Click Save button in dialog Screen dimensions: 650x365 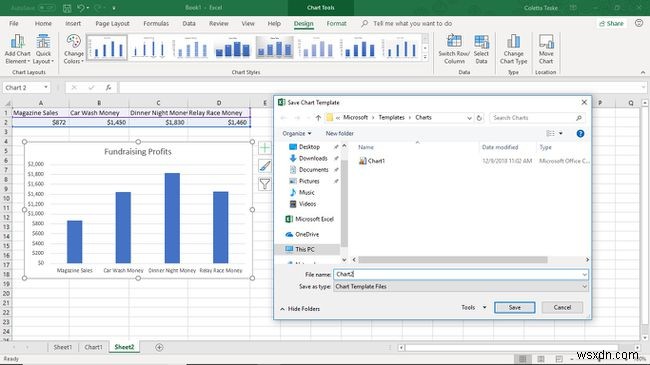point(514,308)
